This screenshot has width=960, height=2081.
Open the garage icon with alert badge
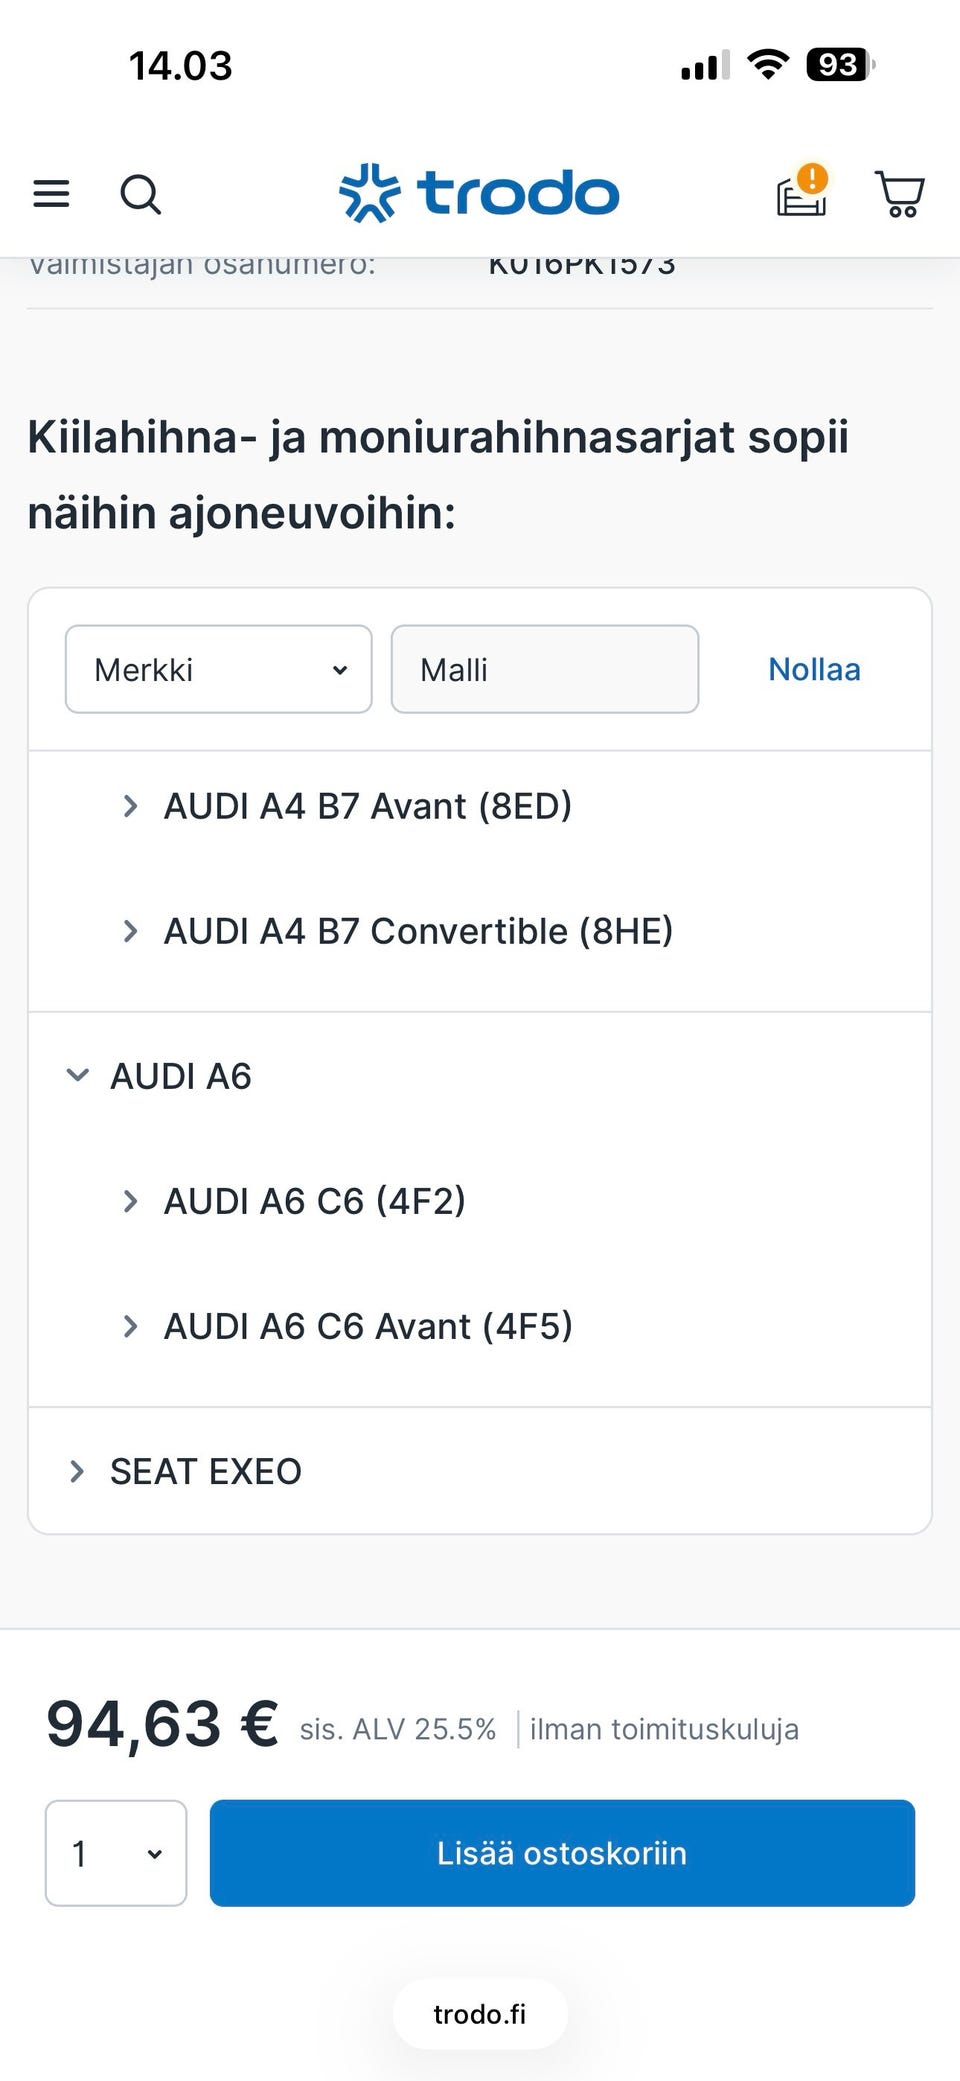coord(803,190)
